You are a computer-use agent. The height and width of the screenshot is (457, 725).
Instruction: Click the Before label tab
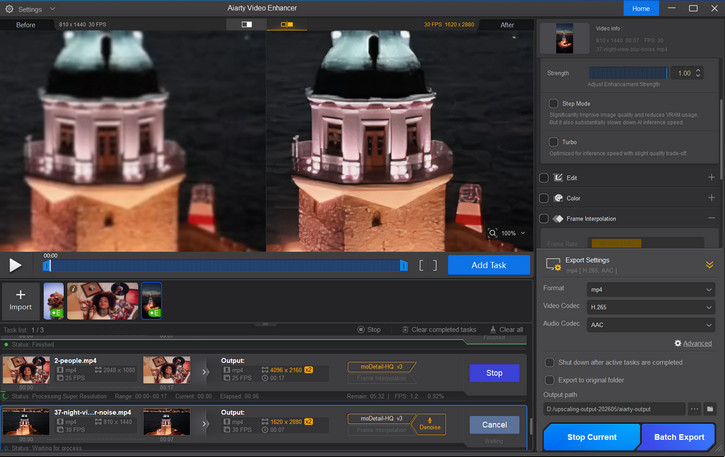25,25
